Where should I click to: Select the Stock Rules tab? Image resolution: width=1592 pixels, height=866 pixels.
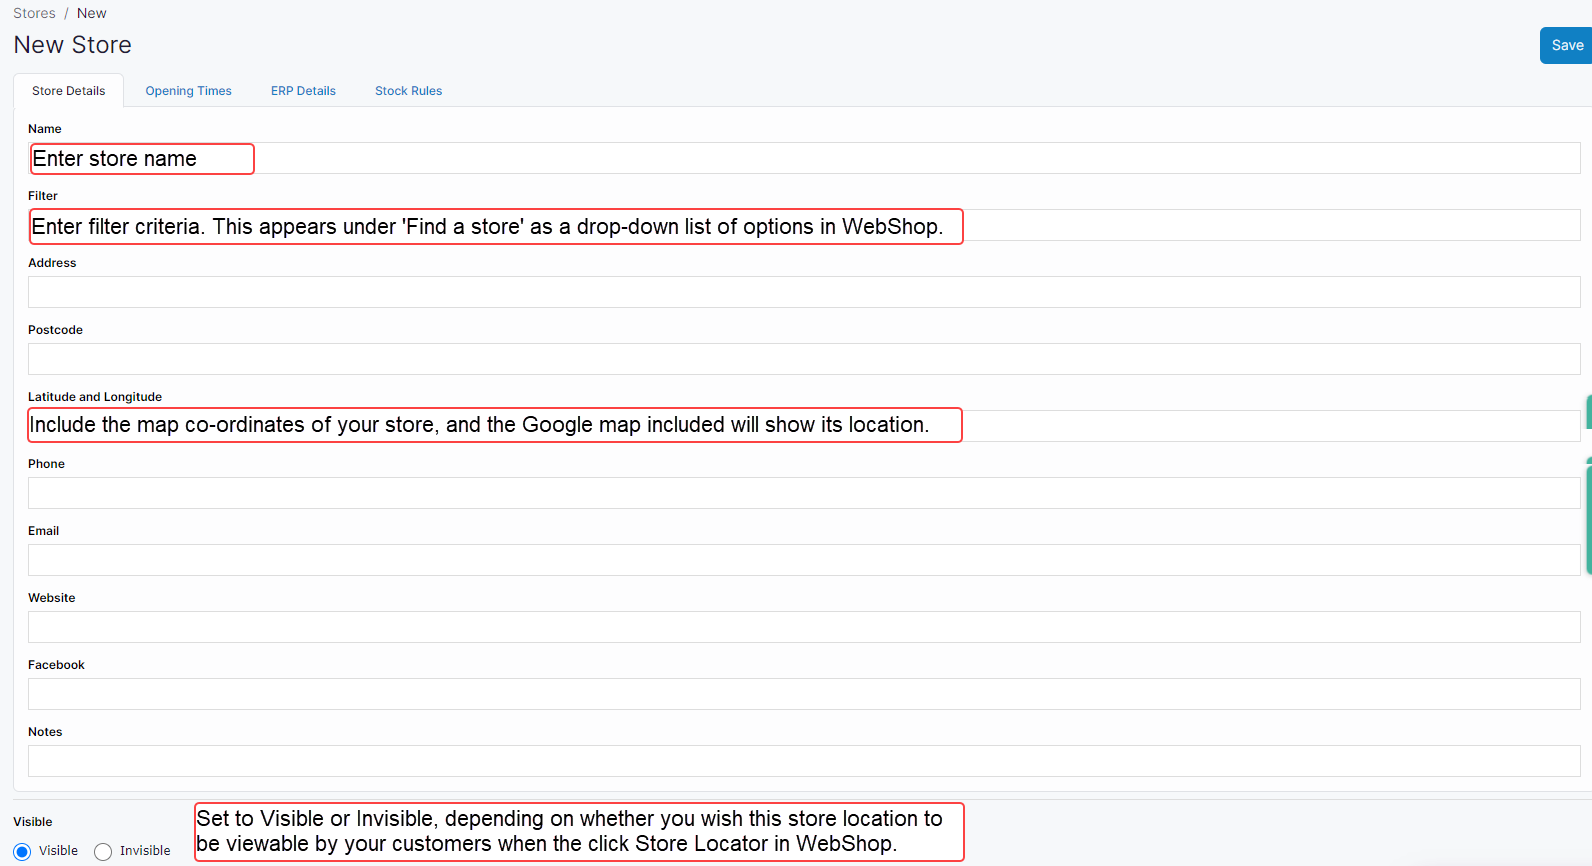click(x=408, y=91)
